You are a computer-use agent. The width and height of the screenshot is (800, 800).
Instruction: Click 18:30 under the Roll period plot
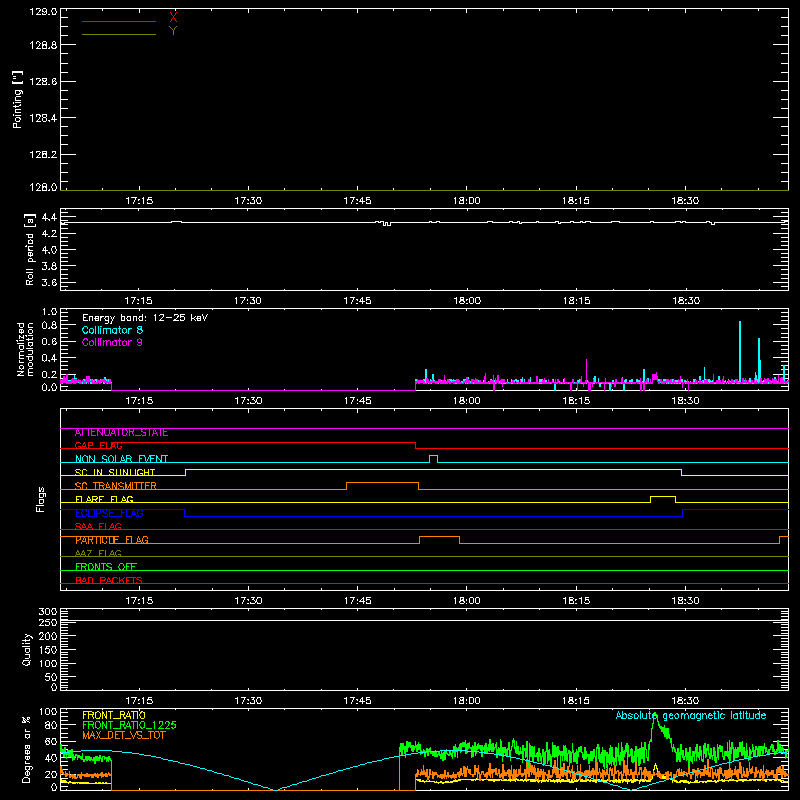click(685, 301)
